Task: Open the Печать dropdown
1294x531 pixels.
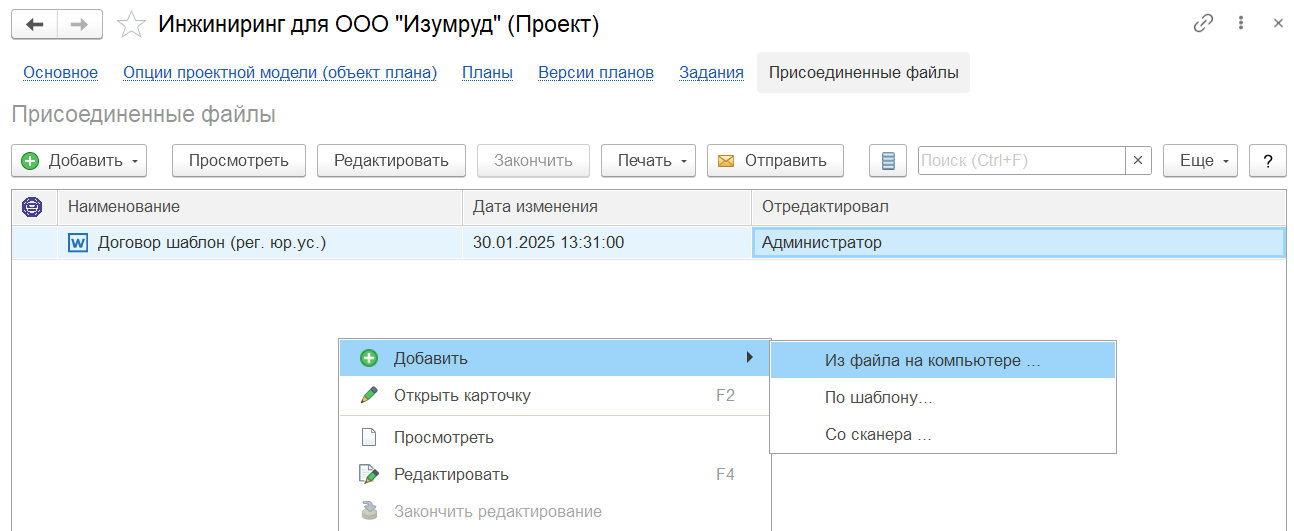Action: (x=648, y=161)
